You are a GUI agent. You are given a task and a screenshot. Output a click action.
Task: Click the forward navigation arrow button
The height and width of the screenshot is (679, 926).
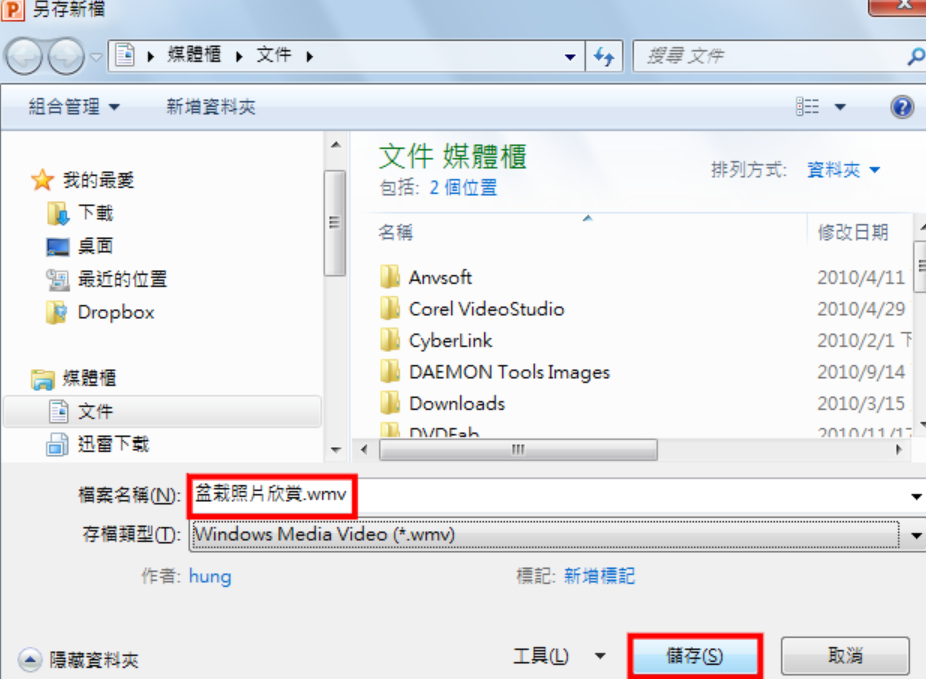[x=66, y=57]
